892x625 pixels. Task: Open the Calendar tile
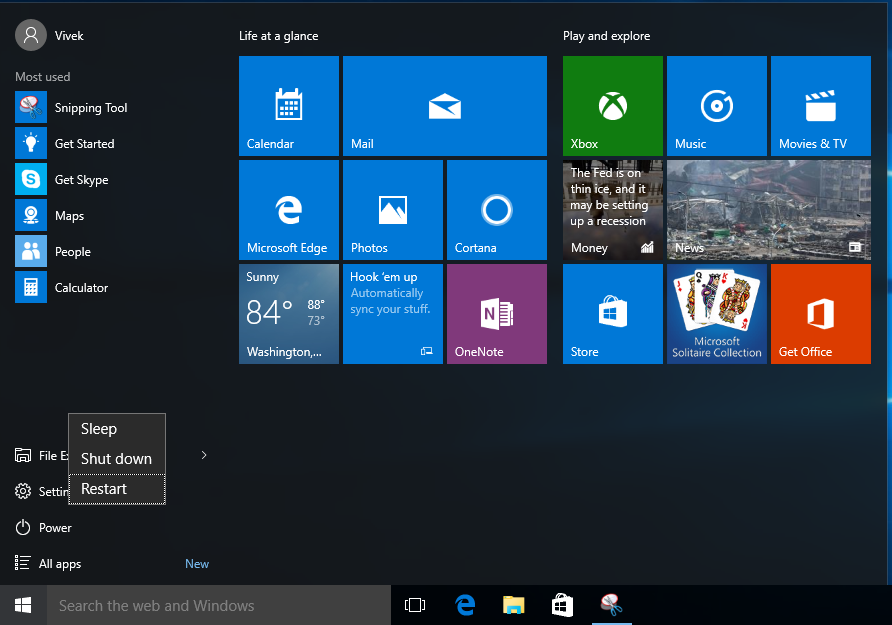coord(288,105)
